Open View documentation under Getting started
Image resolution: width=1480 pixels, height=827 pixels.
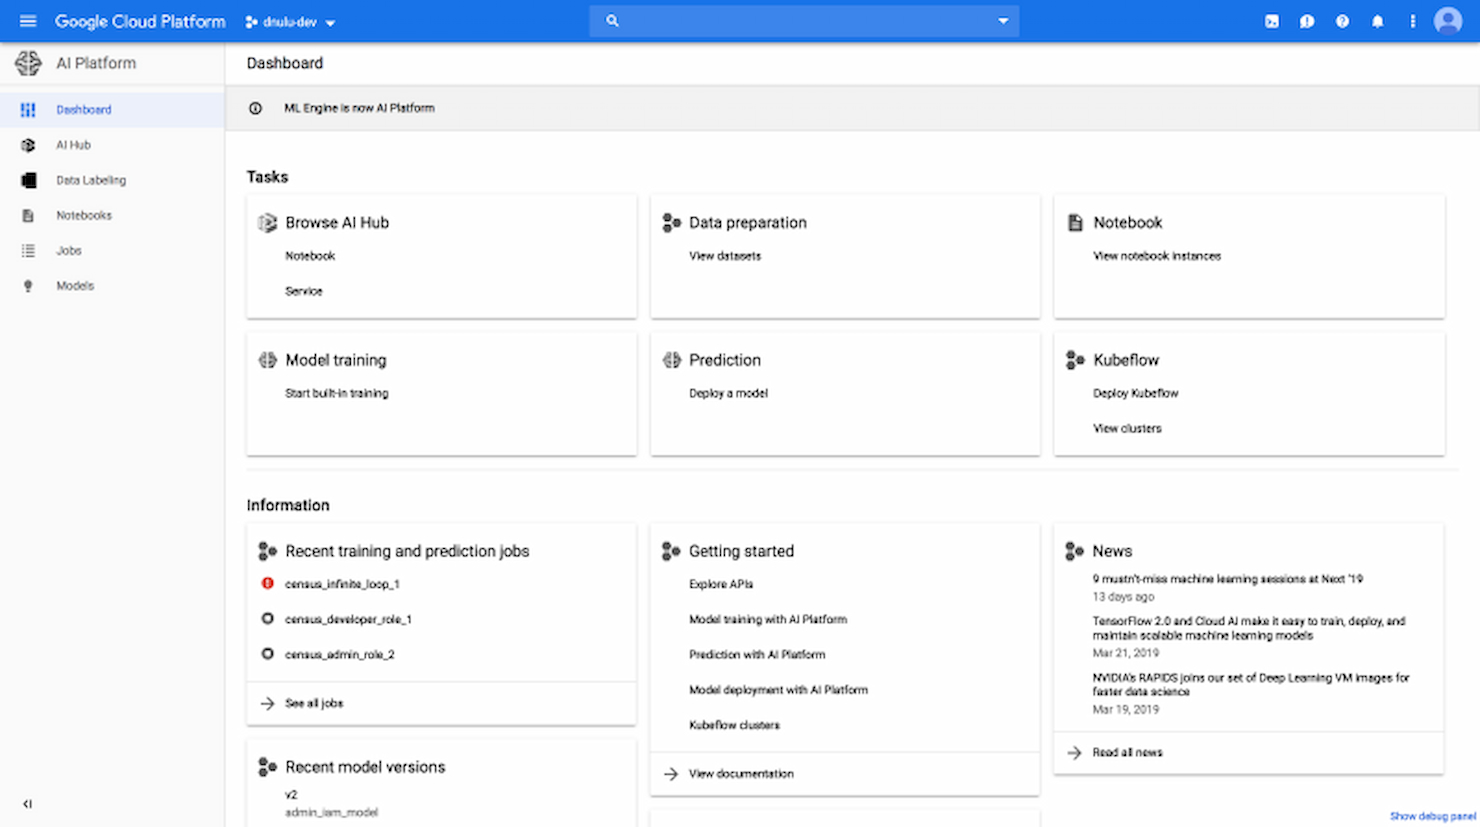(741, 773)
